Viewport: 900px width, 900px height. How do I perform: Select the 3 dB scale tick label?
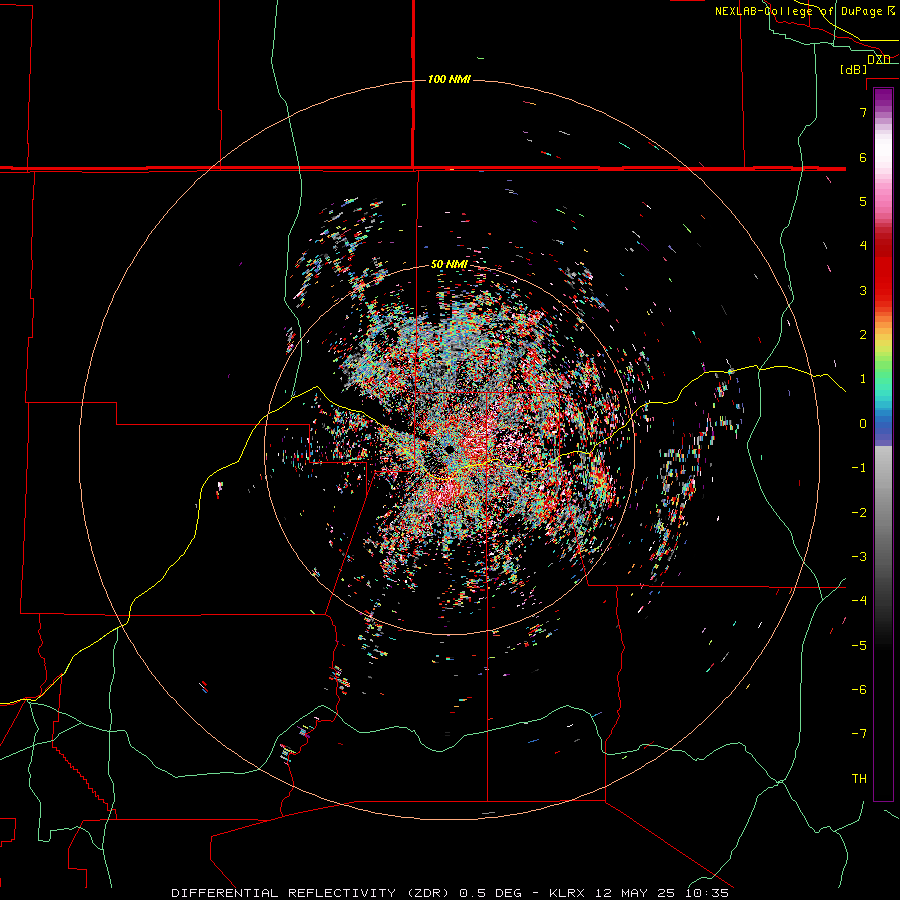point(863,290)
